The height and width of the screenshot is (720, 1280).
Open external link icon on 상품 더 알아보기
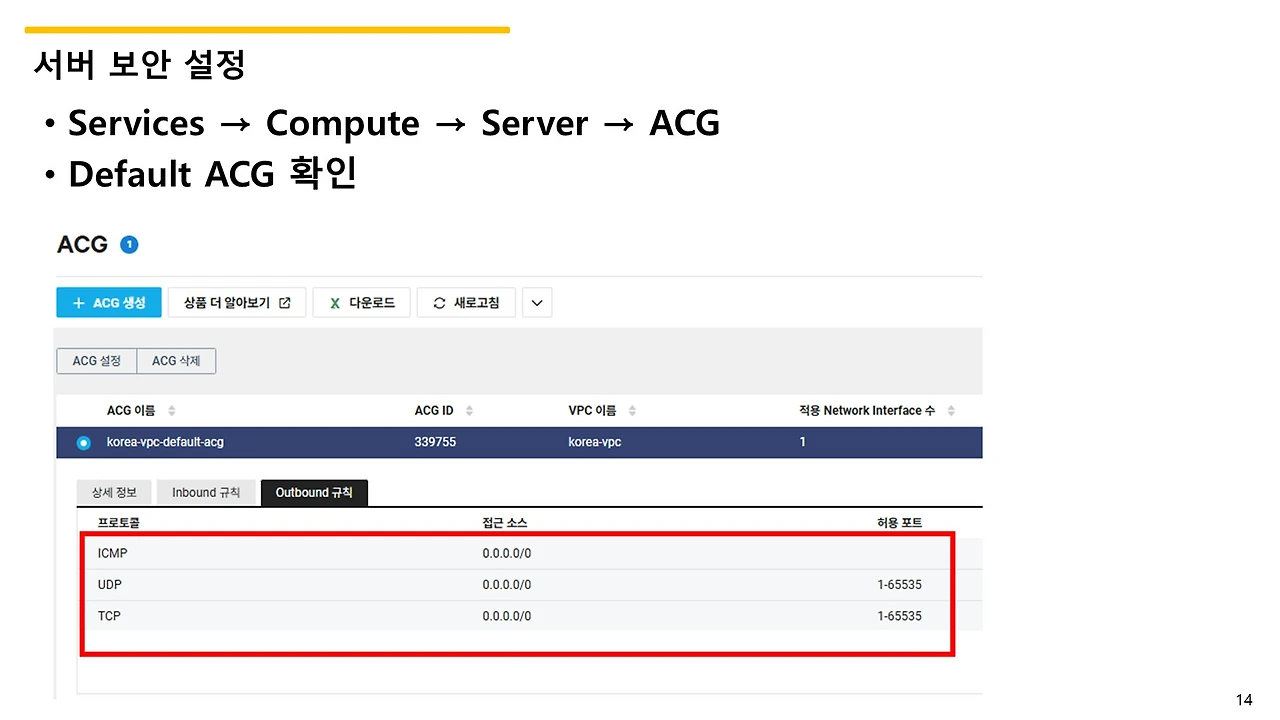coord(285,303)
